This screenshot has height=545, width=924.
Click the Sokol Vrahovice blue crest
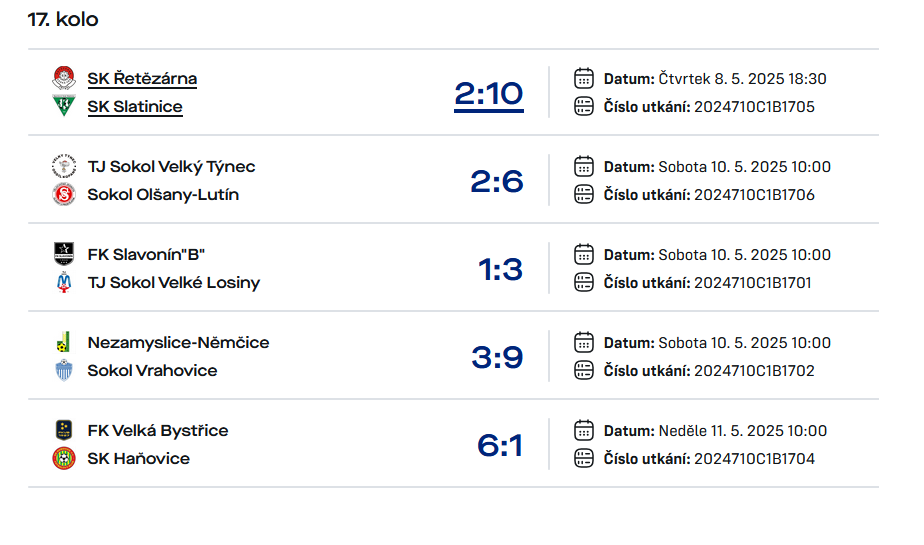point(64,370)
